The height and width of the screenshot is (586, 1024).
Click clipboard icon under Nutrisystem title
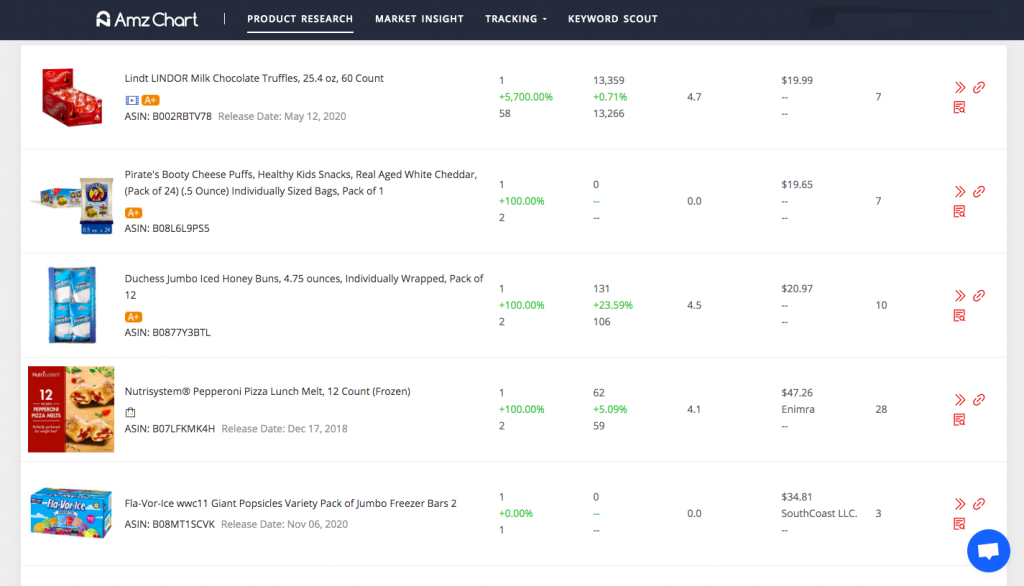point(131,412)
